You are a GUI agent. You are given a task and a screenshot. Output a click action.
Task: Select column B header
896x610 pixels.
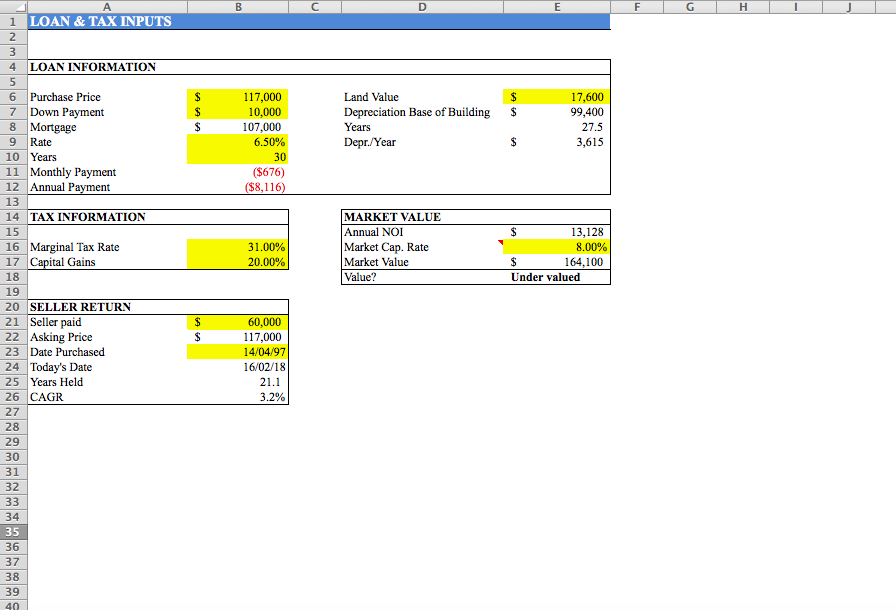[x=238, y=7]
